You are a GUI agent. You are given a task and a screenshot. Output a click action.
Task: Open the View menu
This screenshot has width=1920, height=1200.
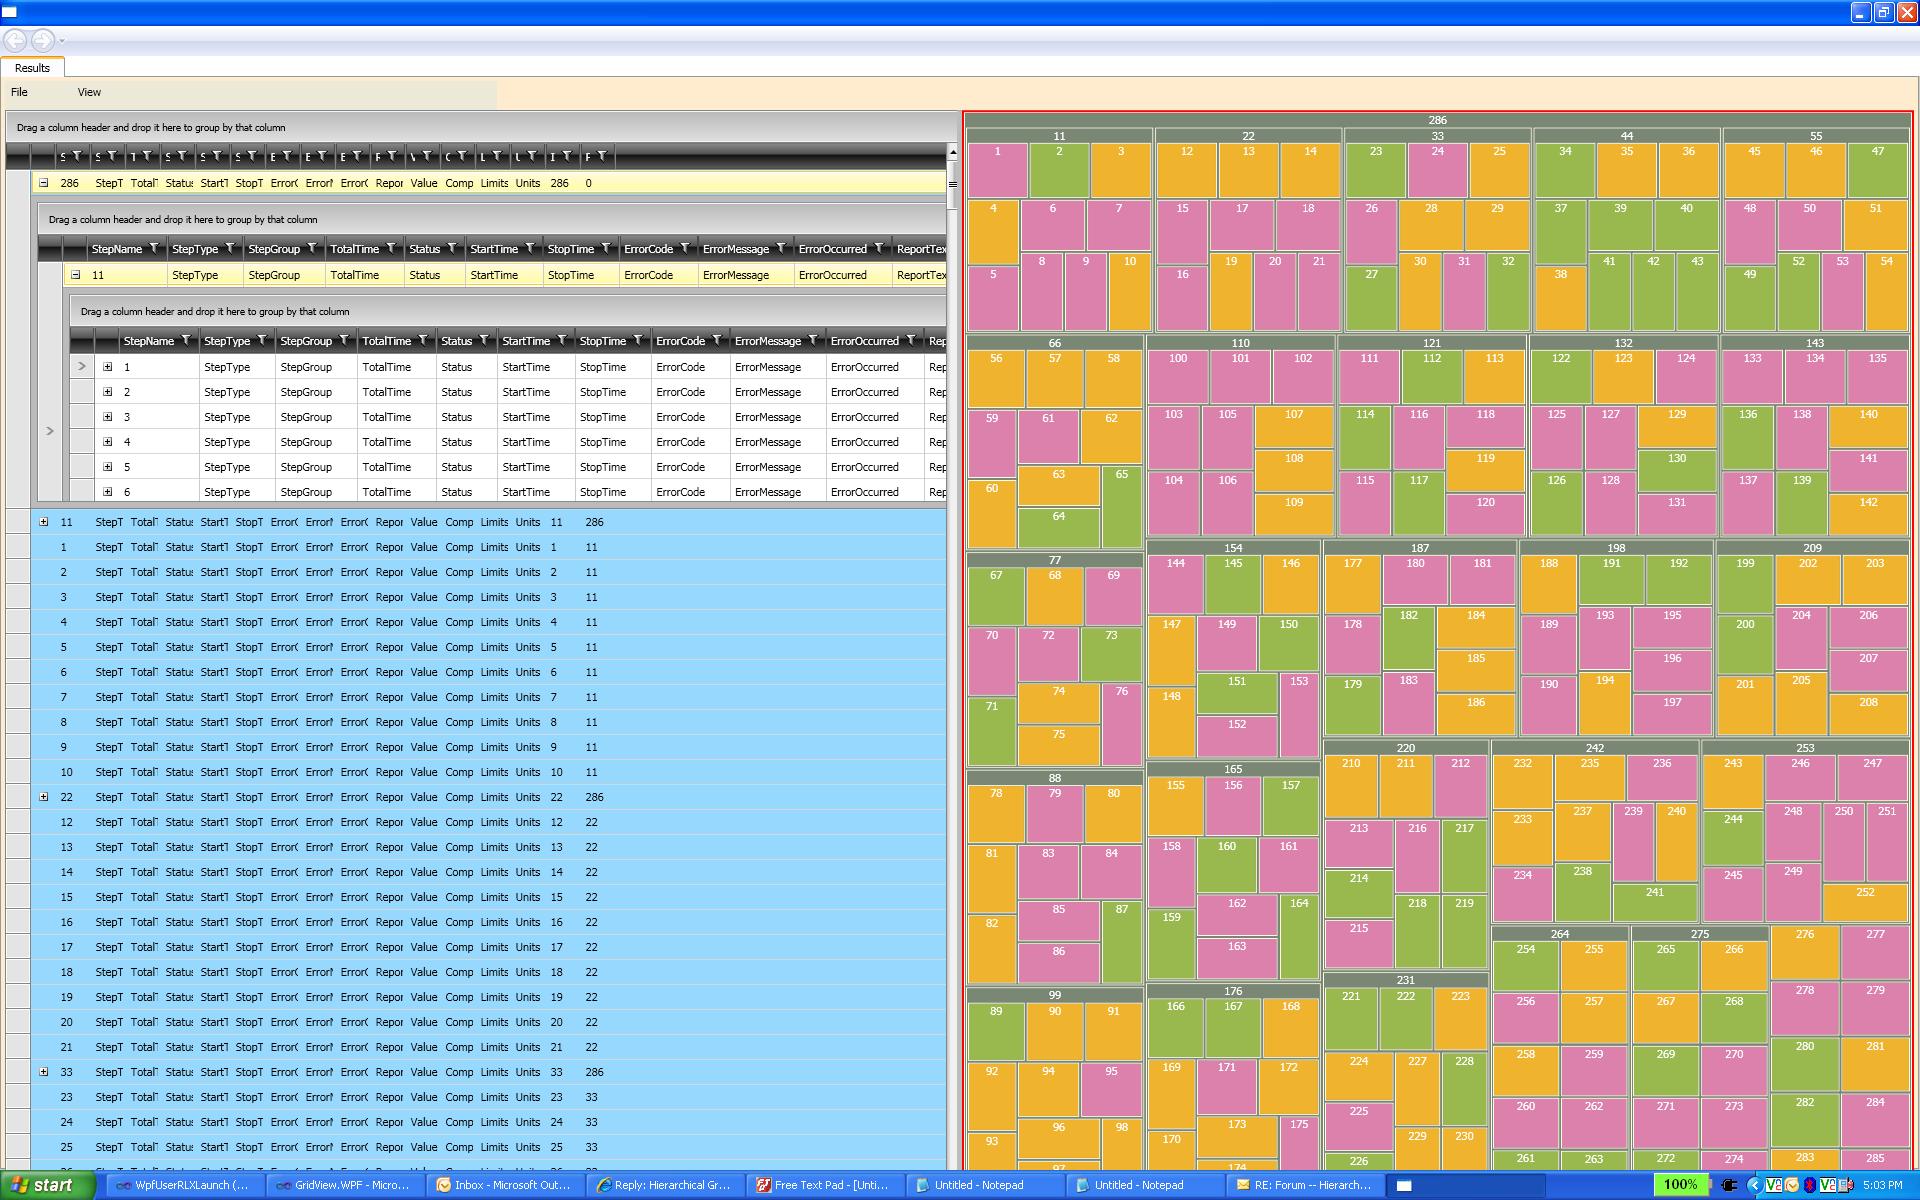pyautogui.click(x=89, y=92)
